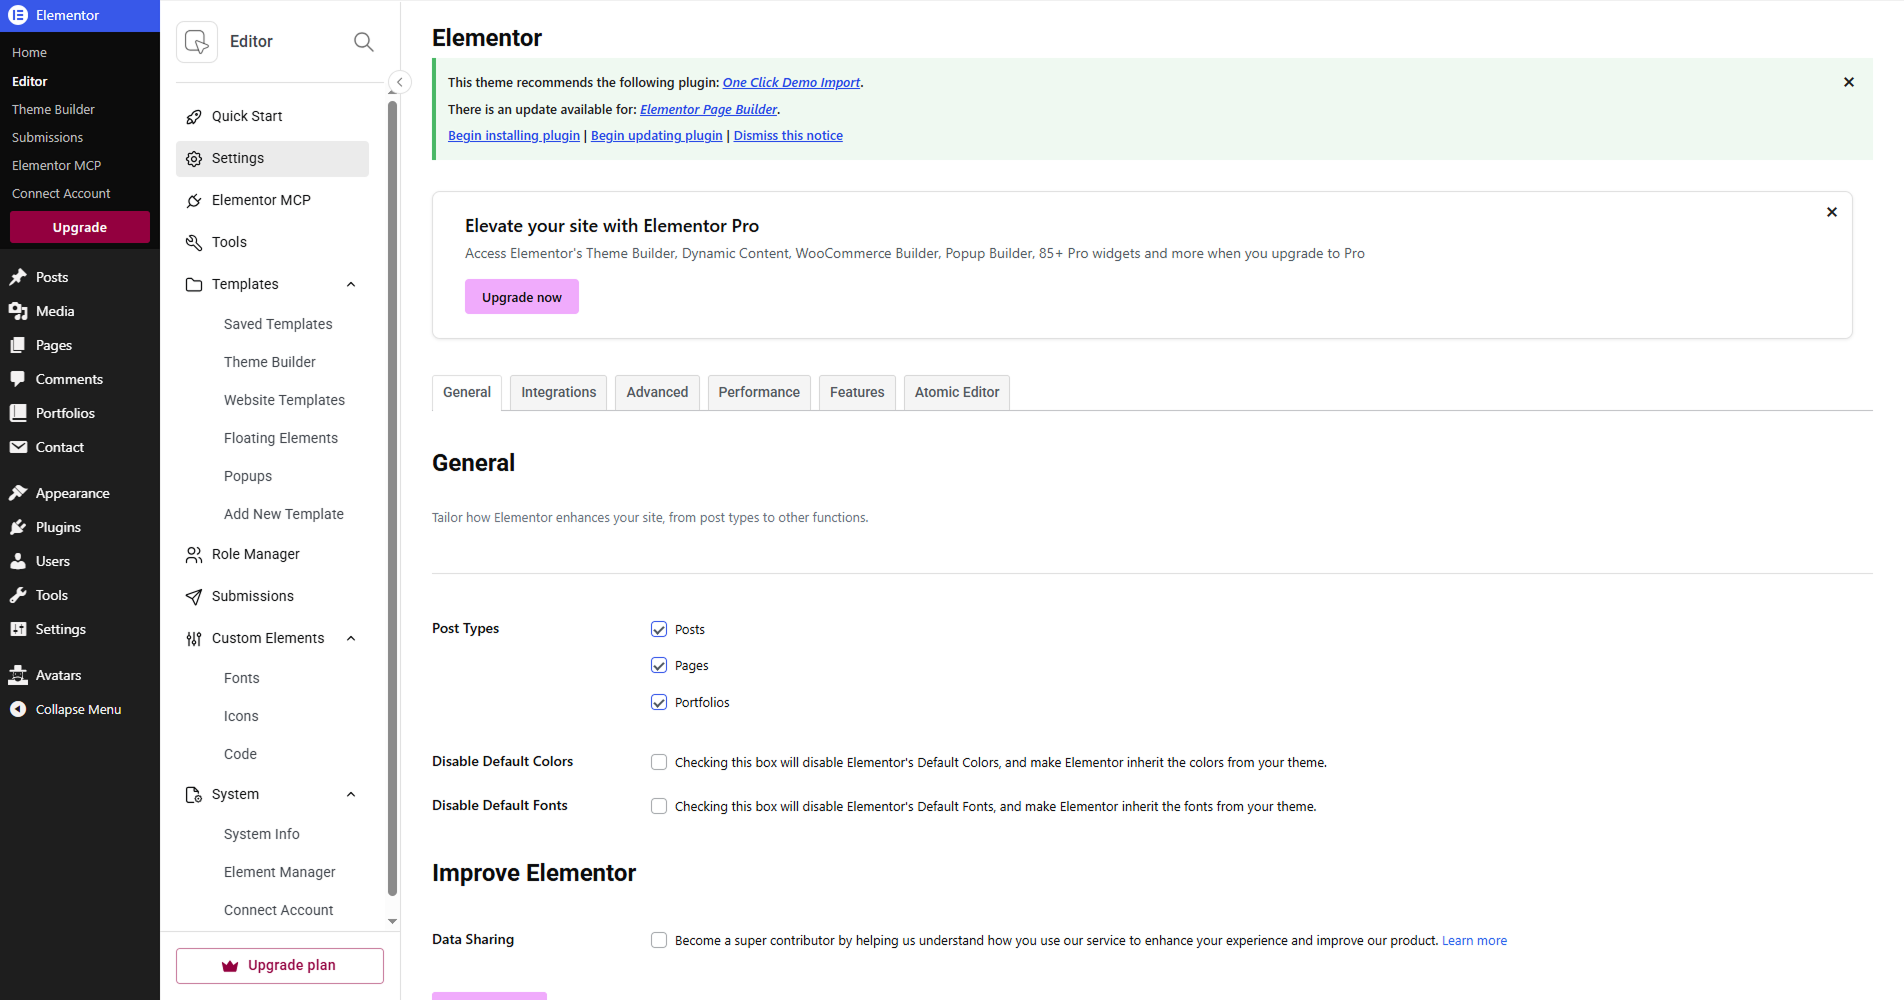
Task: Click the Role Manager people icon
Action: [x=194, y=555]
